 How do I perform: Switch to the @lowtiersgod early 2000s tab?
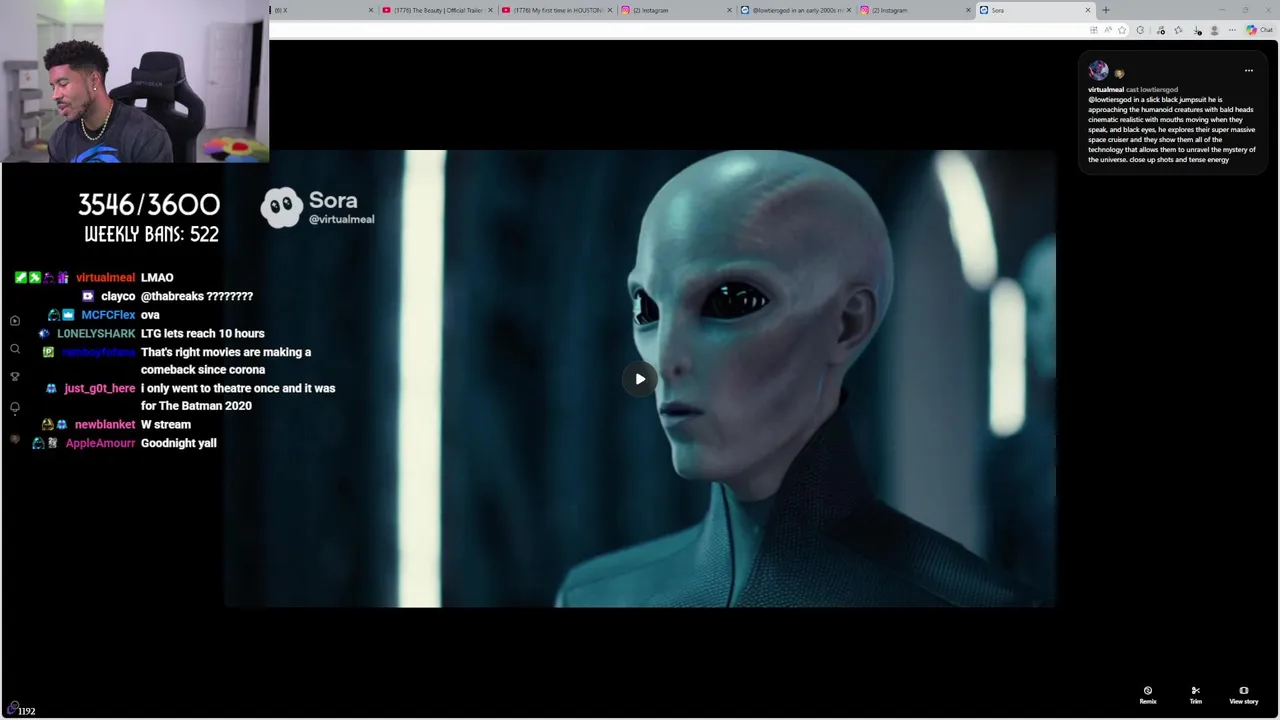(796, 10)
